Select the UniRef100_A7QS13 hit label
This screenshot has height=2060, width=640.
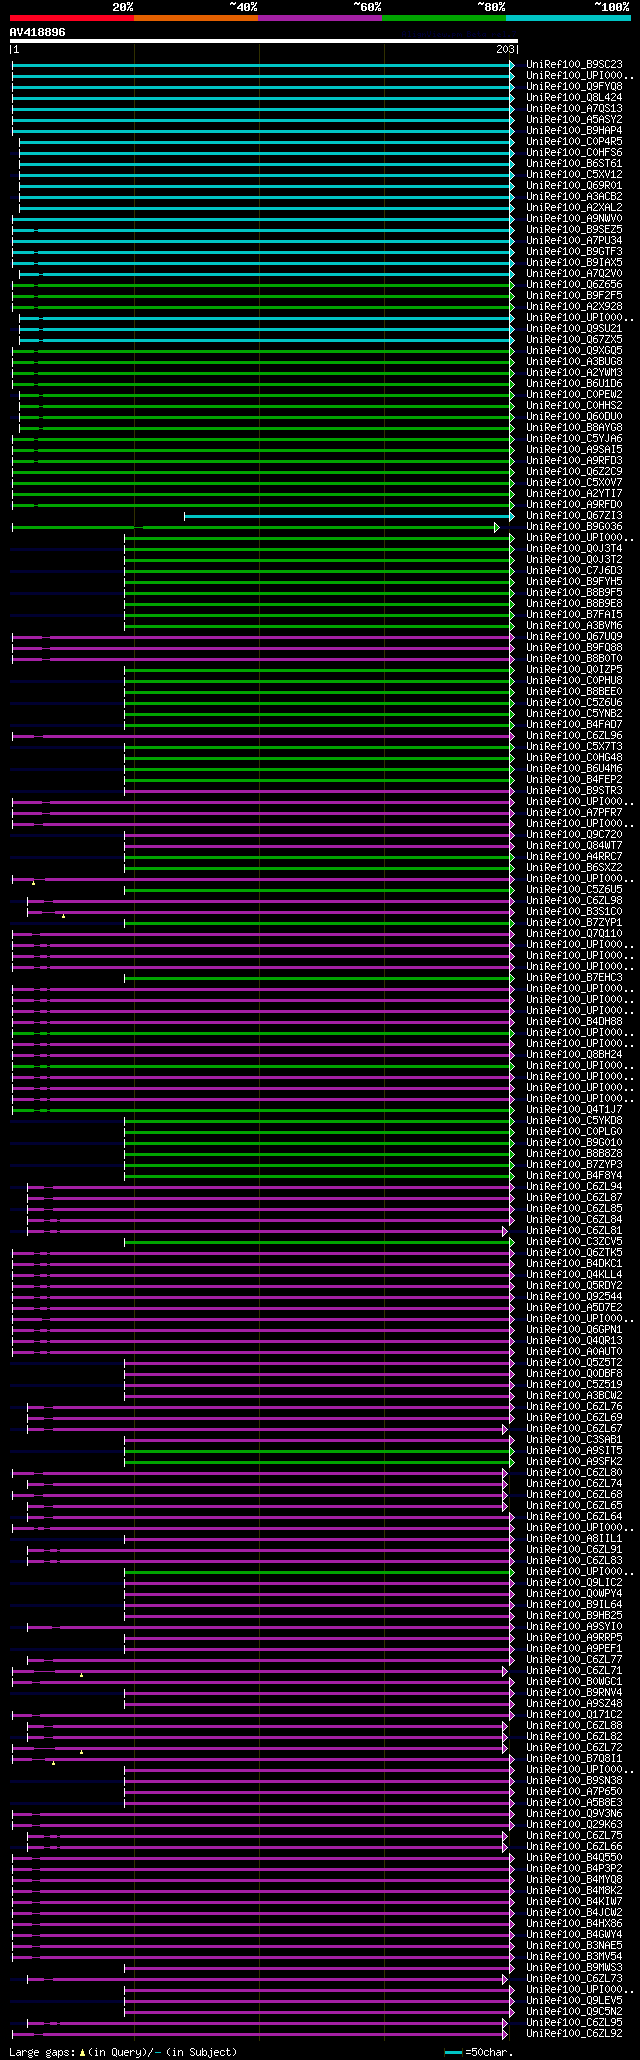[574, 109]
